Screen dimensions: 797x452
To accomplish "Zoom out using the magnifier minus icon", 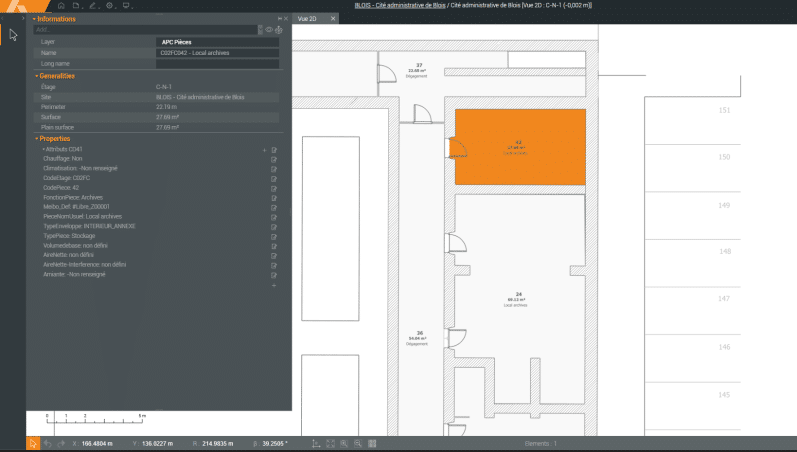I will tap(358, 443).
